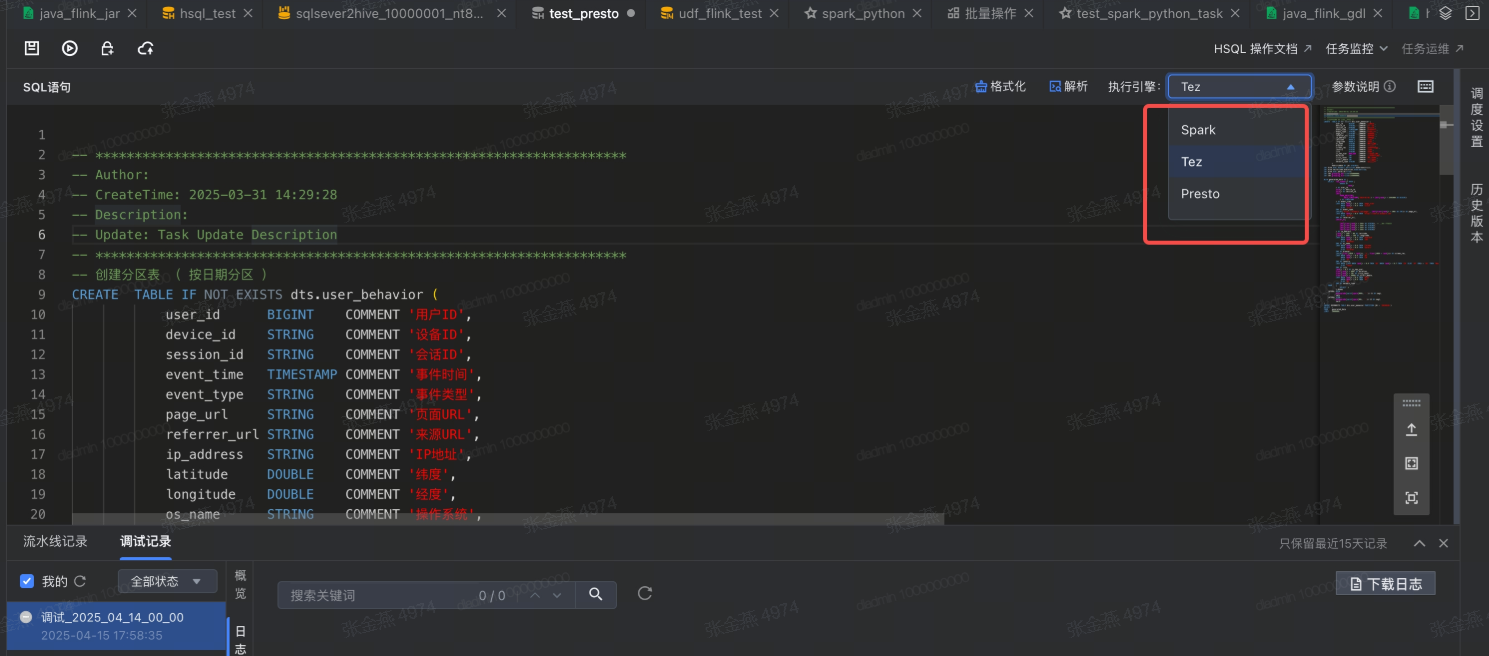The width and height of the screenshot is (1489, 656).
Task: Open the 执行引擎 Tez dropdown
Action: 1239,87
